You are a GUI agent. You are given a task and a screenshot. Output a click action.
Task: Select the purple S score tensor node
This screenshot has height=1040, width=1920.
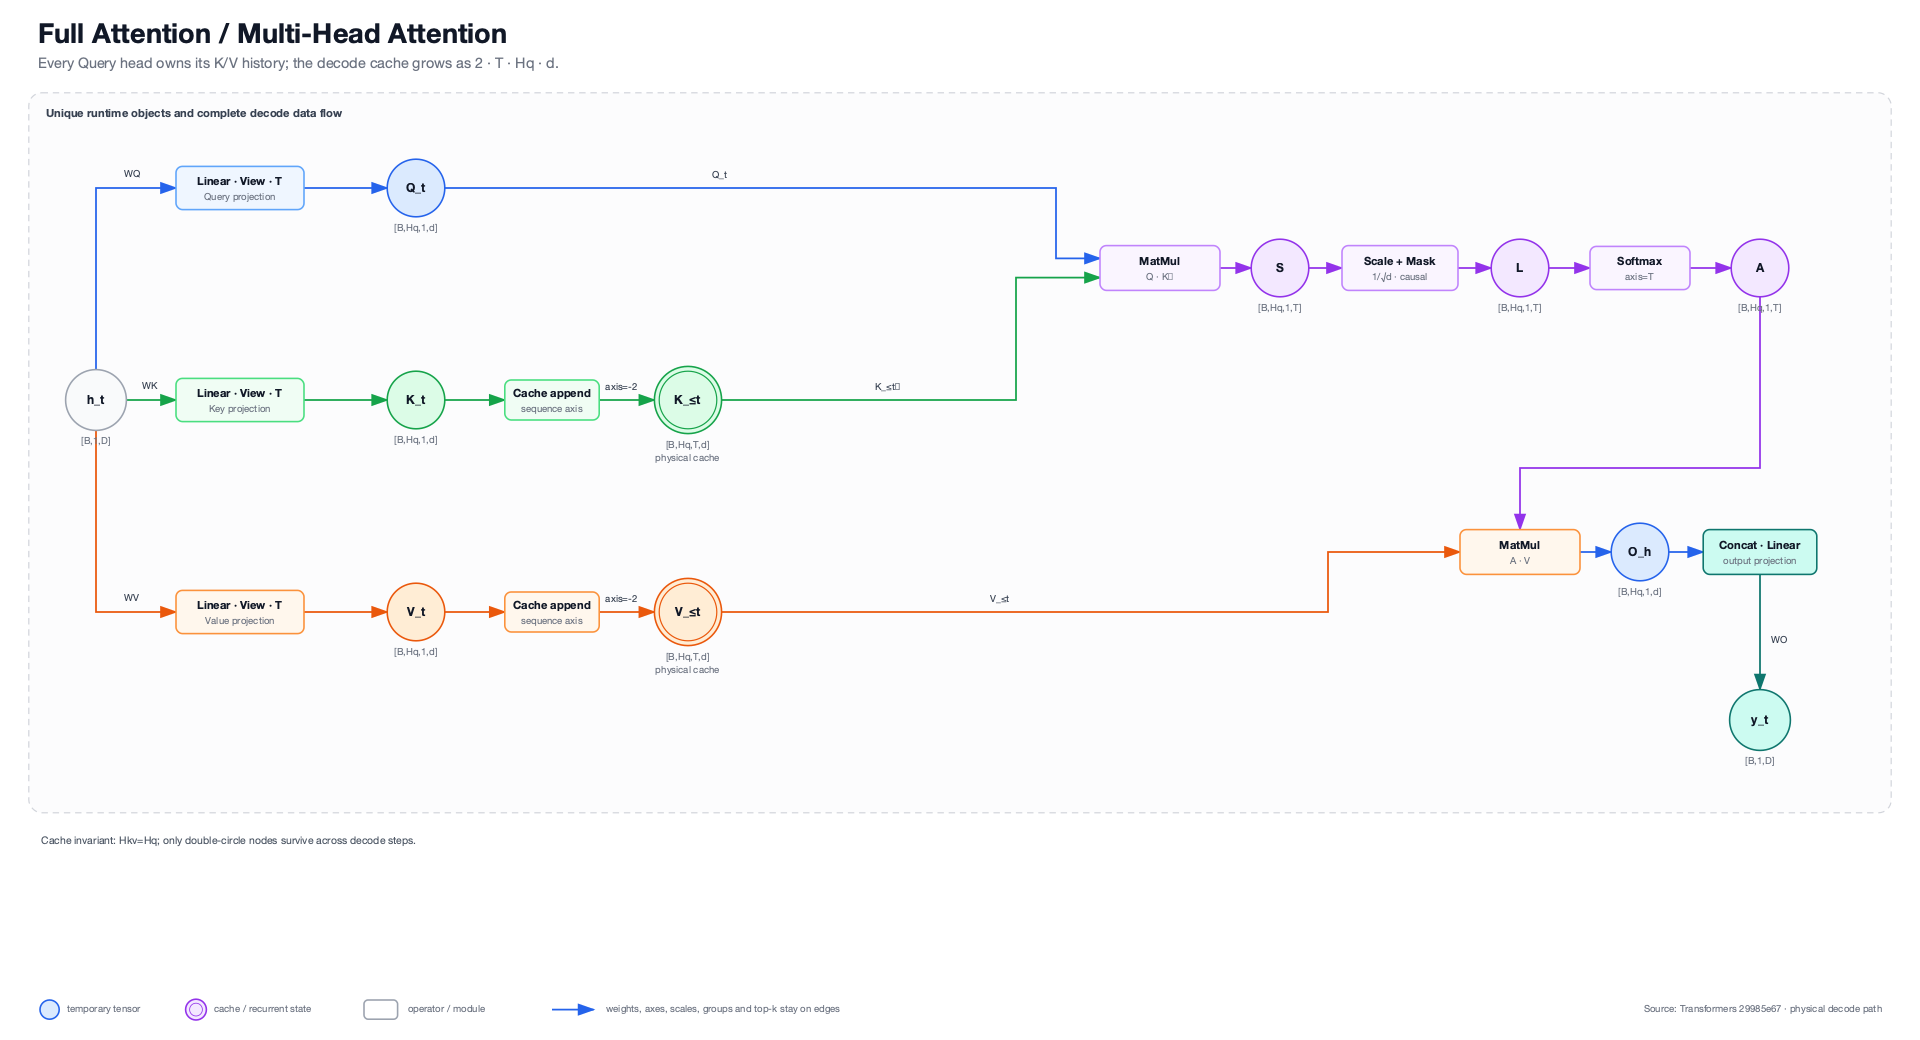[x=1280, y=268]
